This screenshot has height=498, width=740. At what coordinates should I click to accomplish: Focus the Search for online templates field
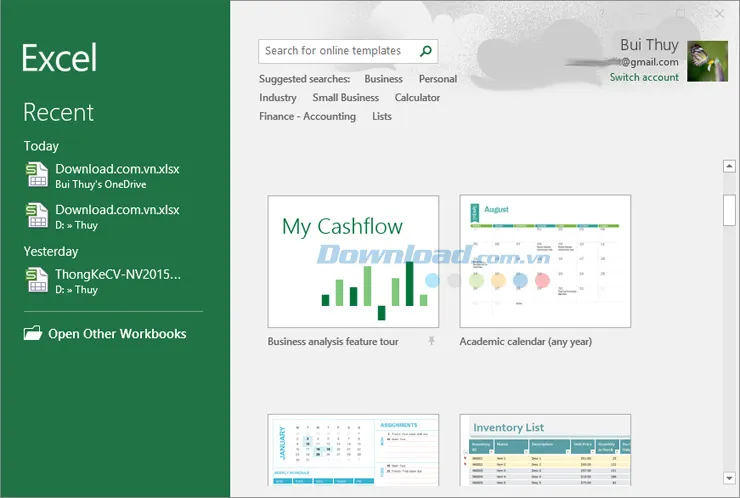pyautogui.click(x=348, y=51)
